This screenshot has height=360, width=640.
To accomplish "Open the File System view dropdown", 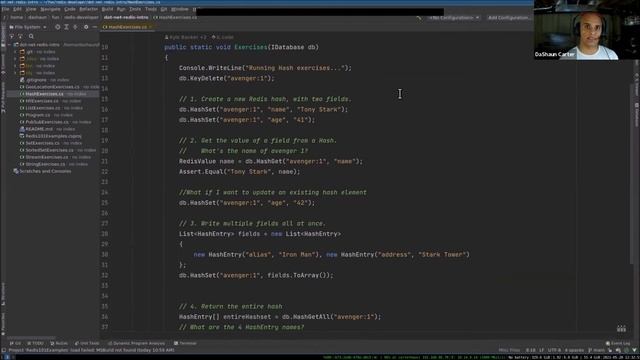I will (x=28, y=27).
